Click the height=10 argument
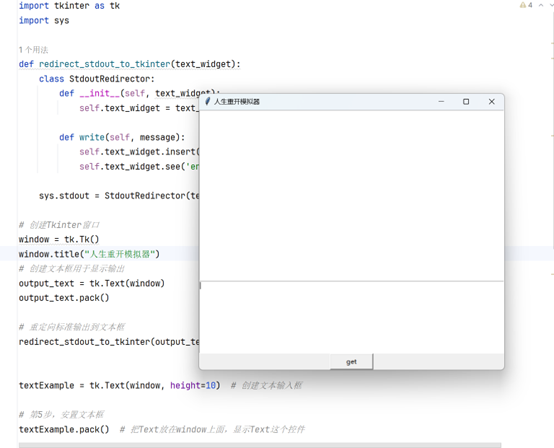 pyautogui.click(x=193, y=385)
